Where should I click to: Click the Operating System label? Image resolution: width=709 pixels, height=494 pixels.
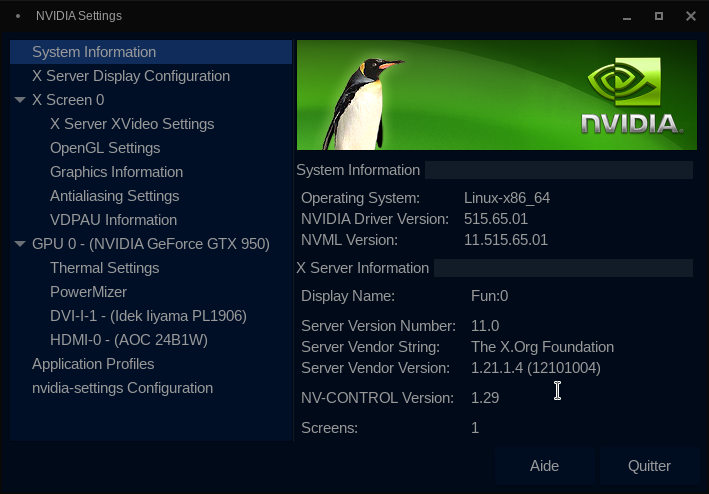pyautogui.click(x=360, y=198)
